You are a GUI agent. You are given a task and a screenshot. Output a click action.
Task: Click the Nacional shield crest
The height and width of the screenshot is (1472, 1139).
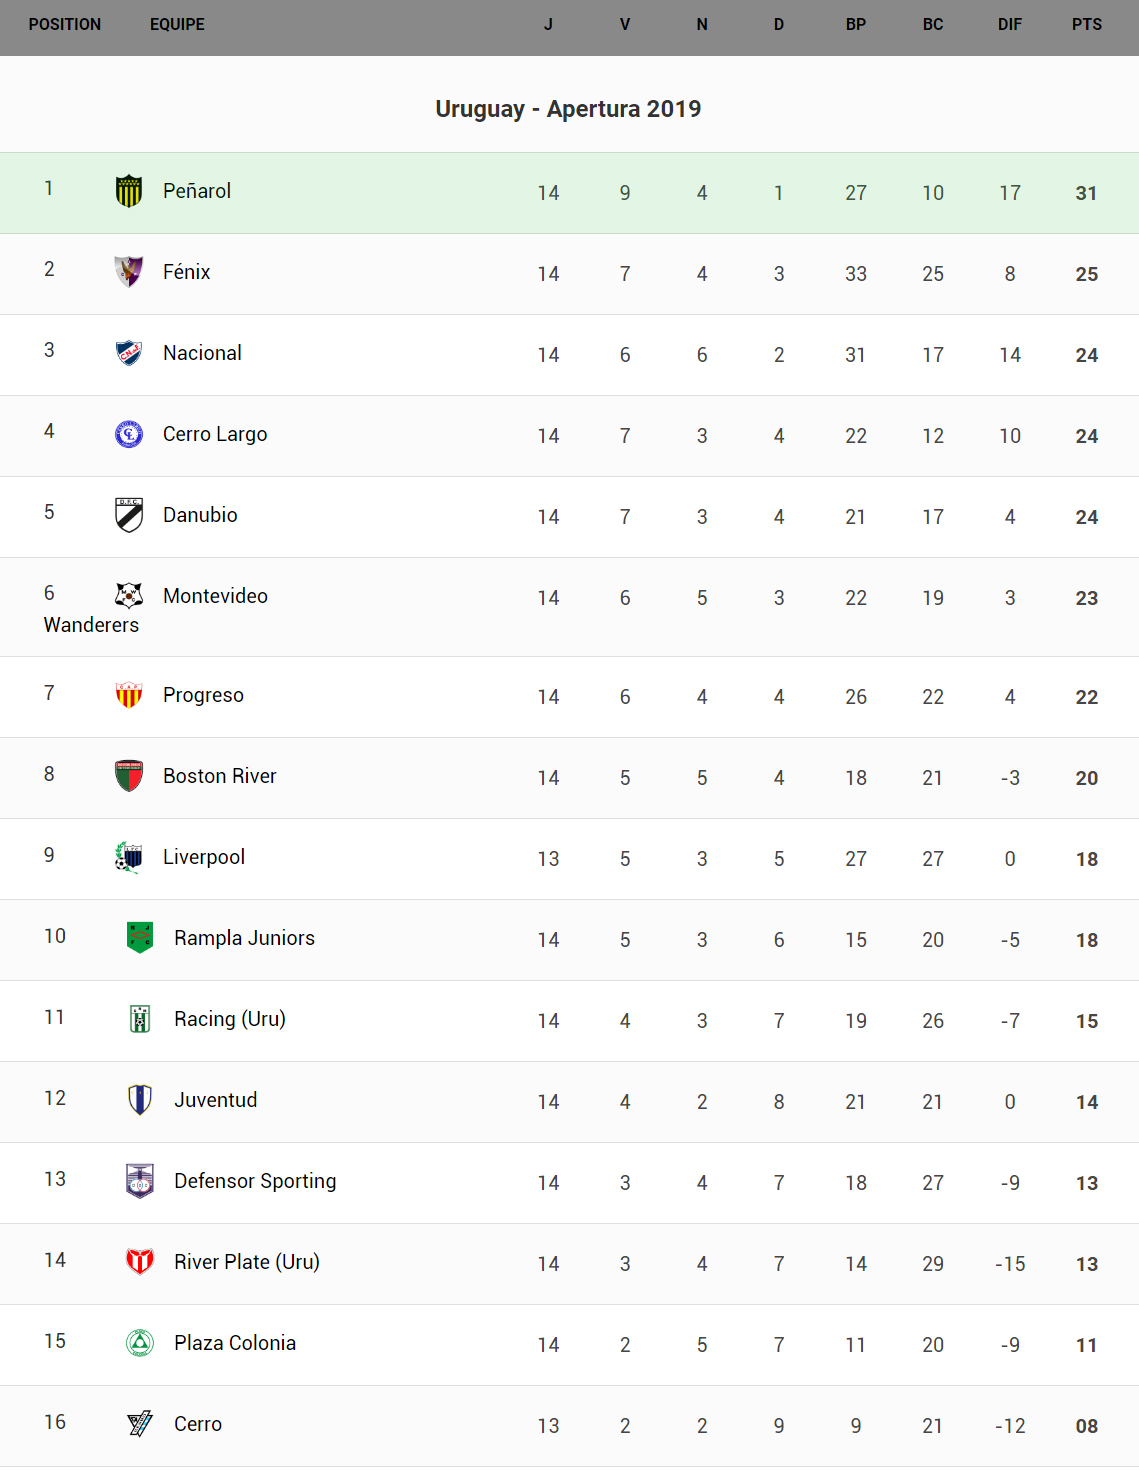point(129,353)
